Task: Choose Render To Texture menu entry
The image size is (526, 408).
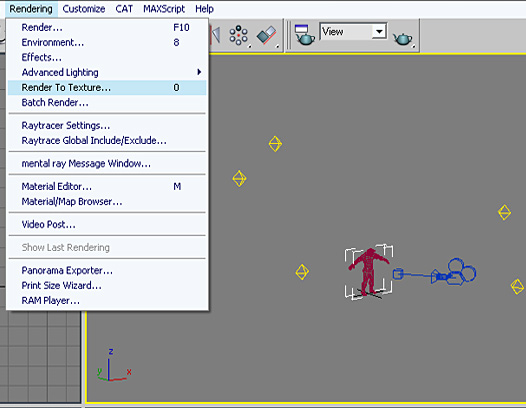Action: (107, 88)
